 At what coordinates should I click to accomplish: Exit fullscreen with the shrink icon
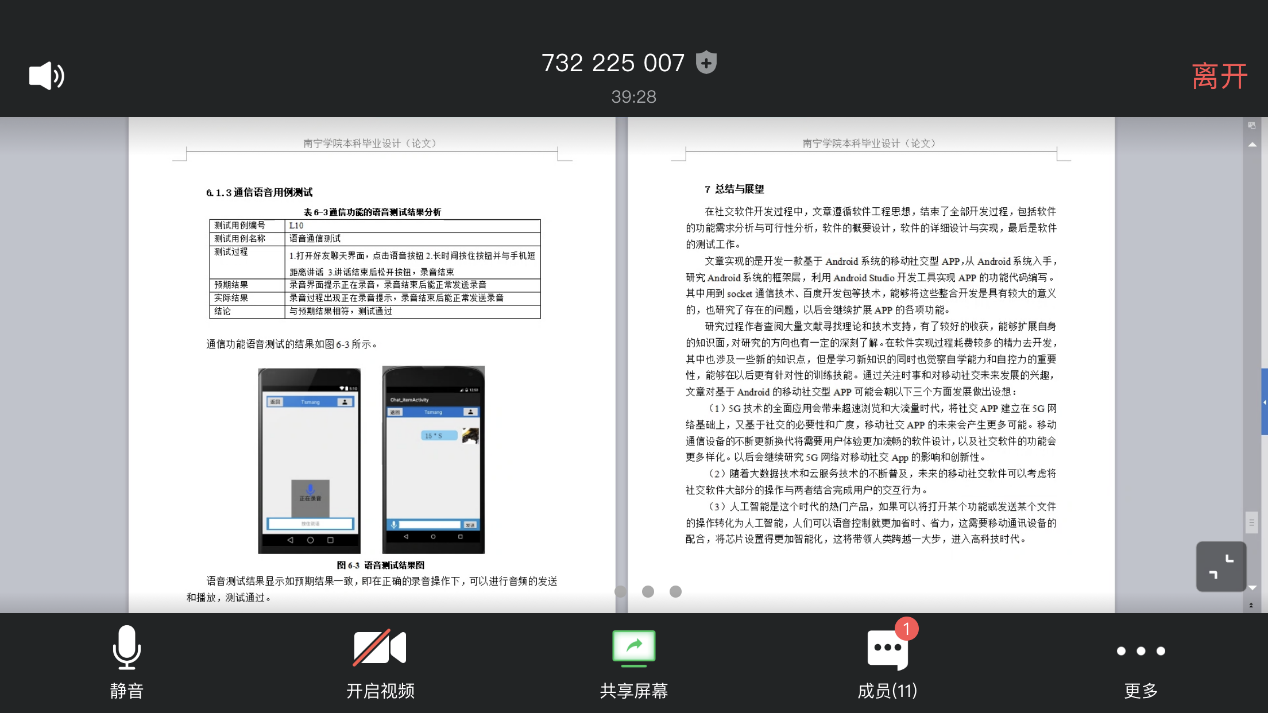coord(1221,567)
